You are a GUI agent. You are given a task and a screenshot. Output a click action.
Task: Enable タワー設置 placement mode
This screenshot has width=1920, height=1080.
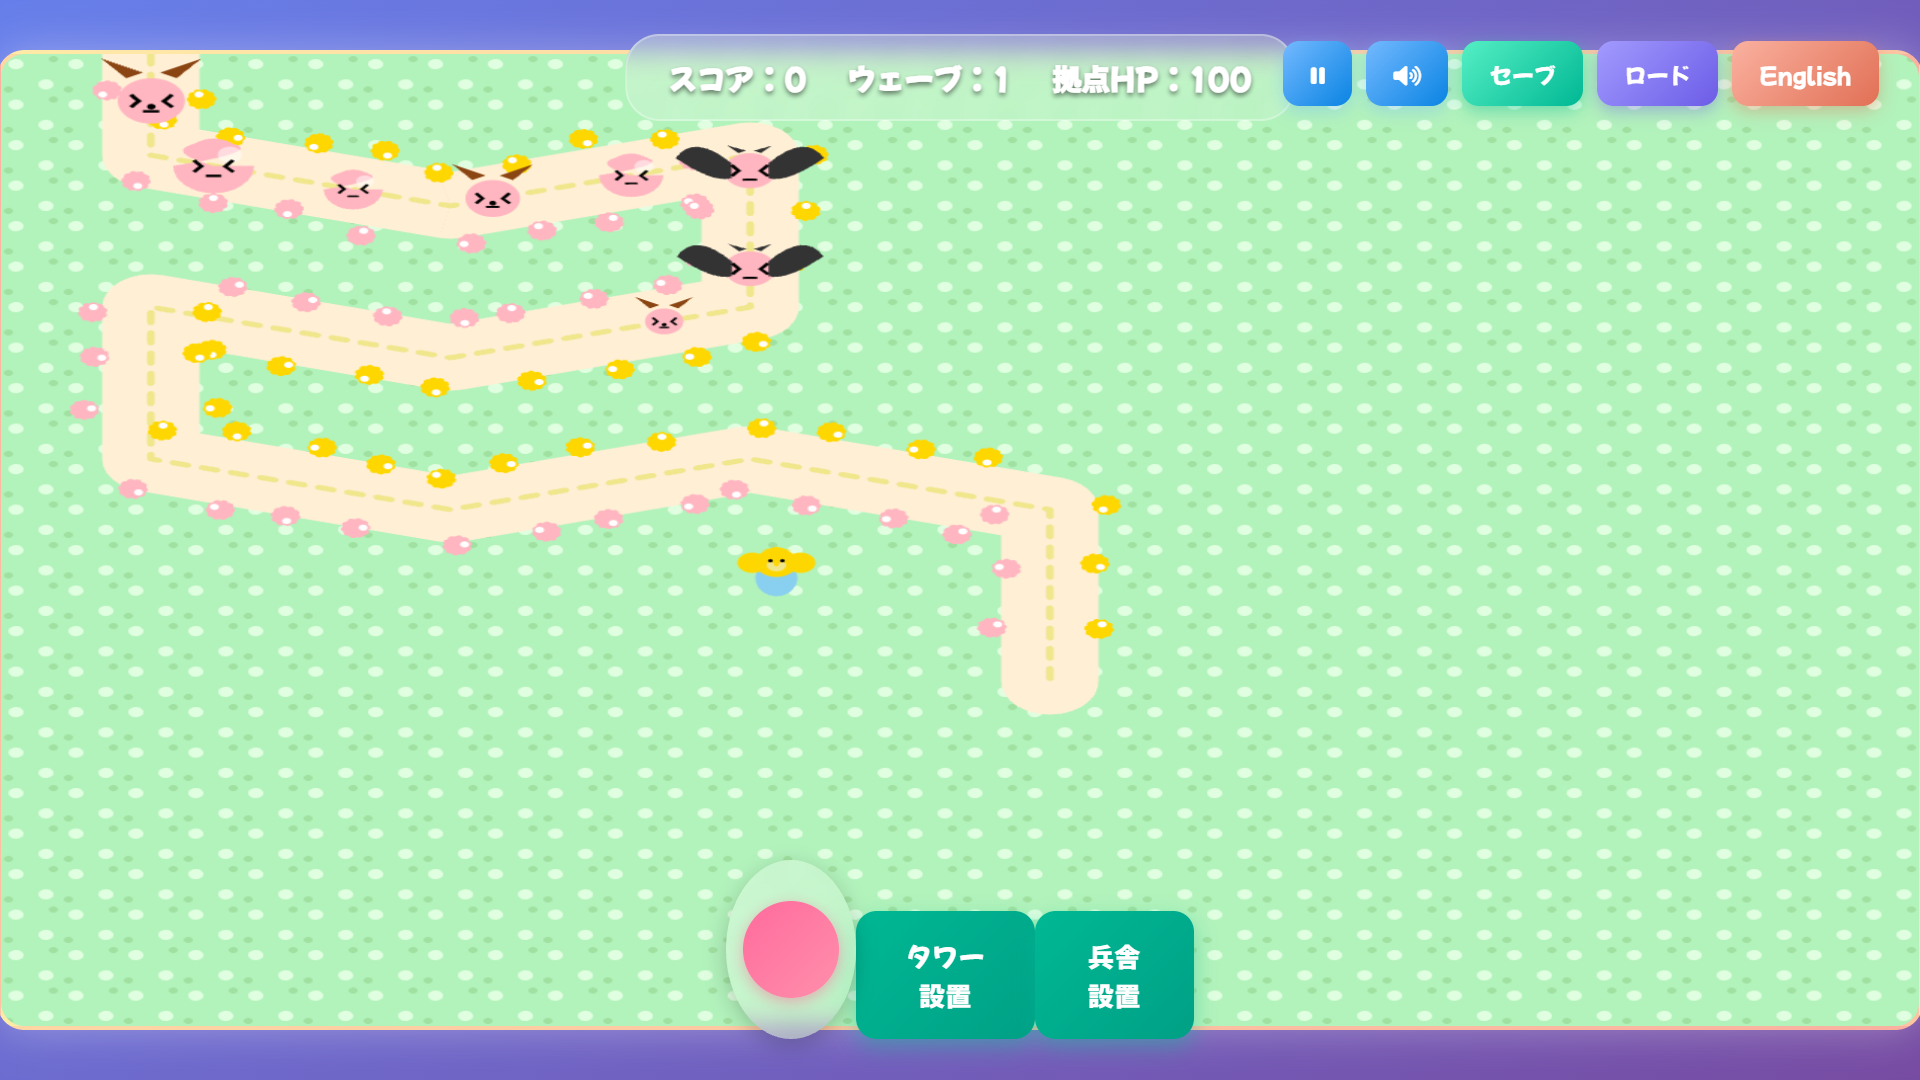[944, 975]
